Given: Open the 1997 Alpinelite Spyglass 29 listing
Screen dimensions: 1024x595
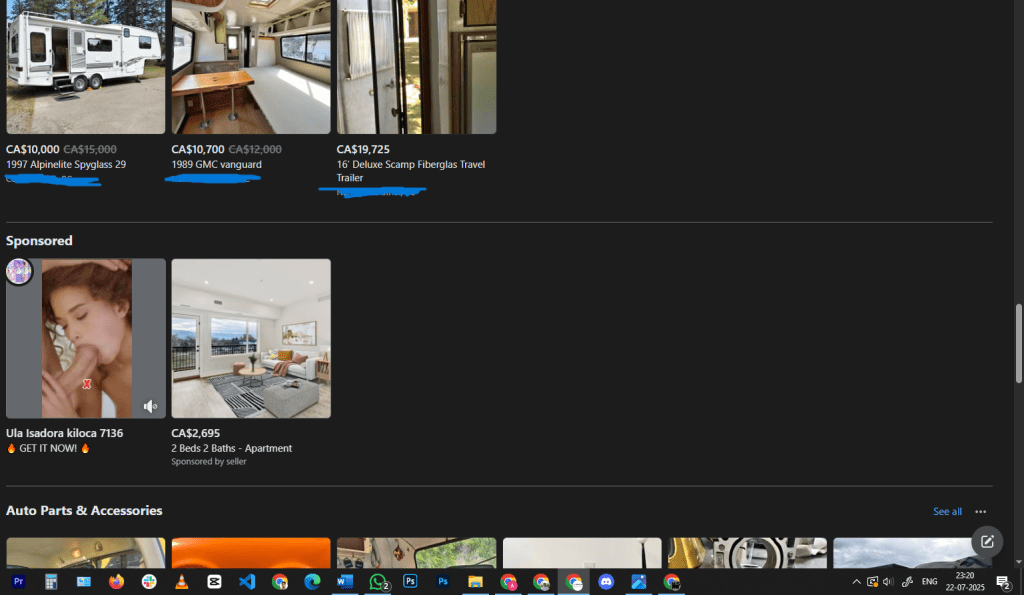Looking at the screenshot, I should click(x=66, y=164).
